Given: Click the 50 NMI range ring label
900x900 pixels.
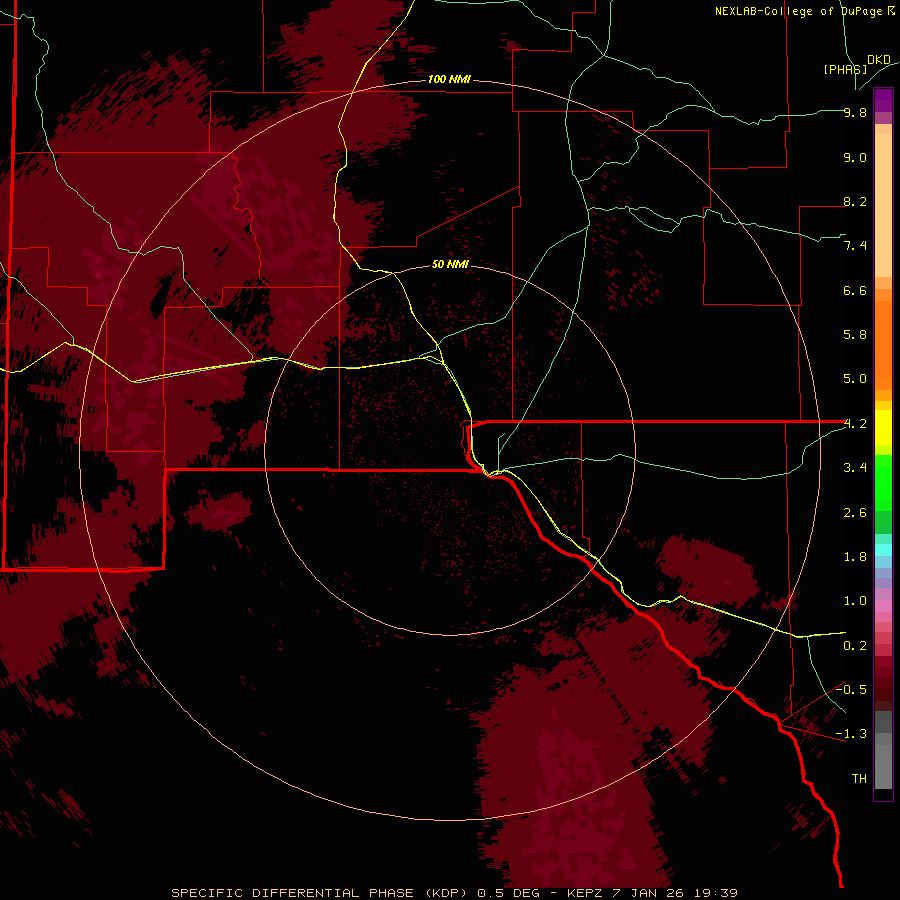Looking at the screenshot, I should point(450,264).
